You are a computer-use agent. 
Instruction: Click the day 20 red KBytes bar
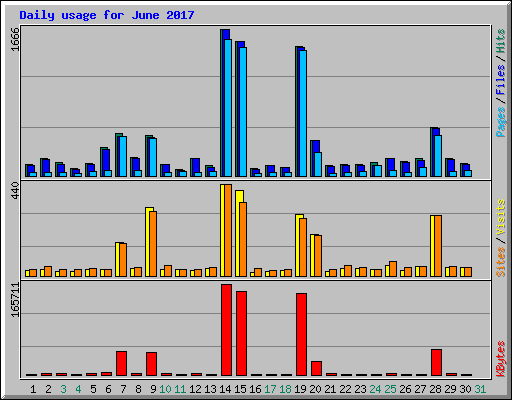point(316,368)
